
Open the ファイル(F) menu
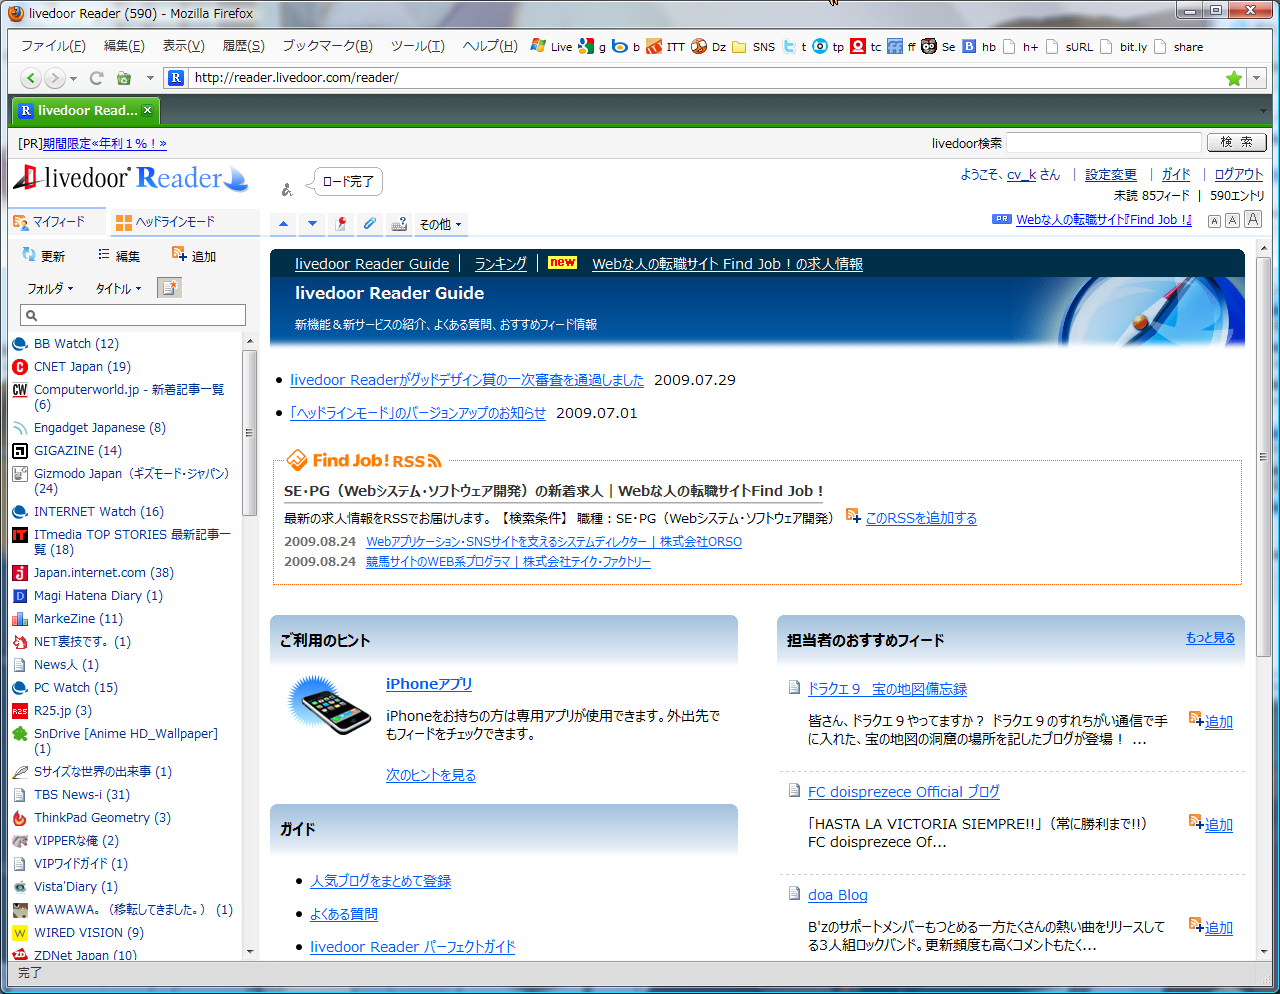tap(53, 46)
